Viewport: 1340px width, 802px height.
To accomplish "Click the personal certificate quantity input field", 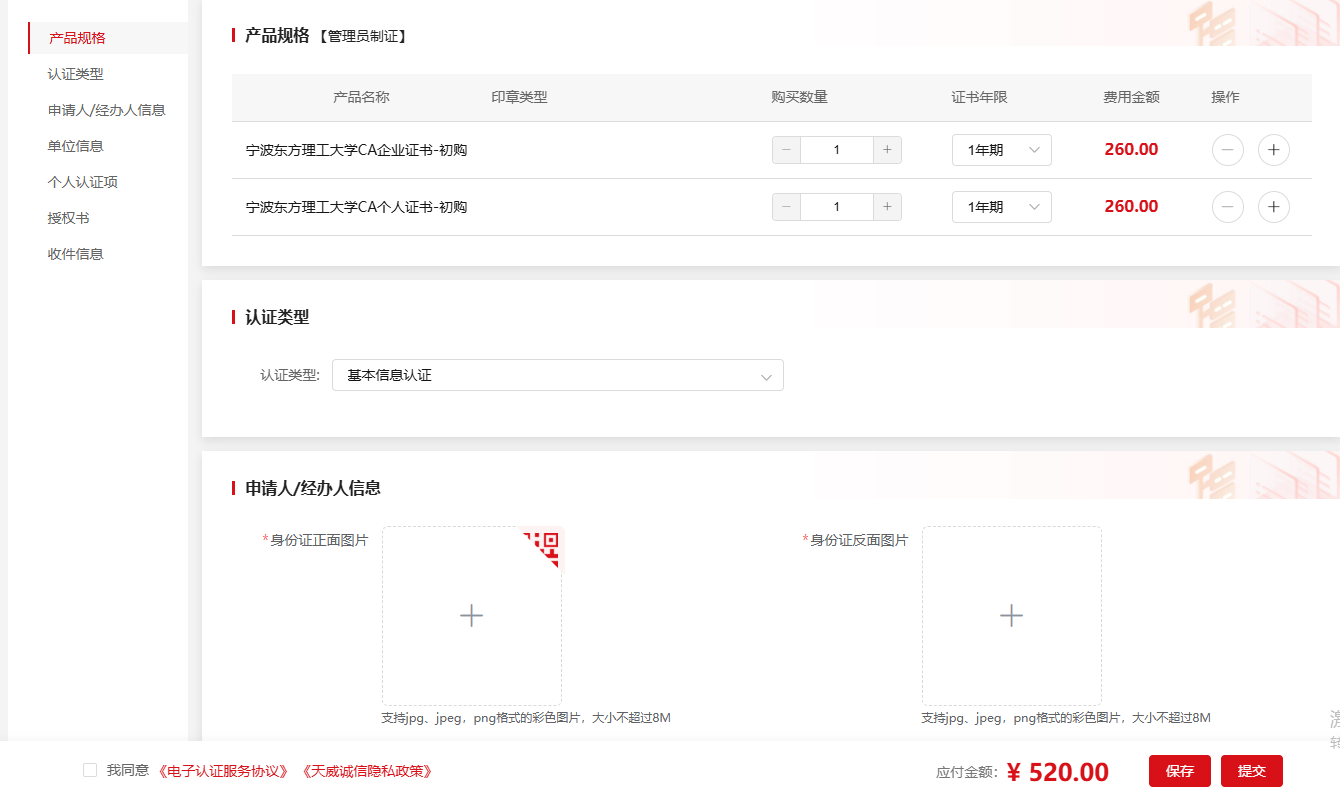I will [836, 207].
